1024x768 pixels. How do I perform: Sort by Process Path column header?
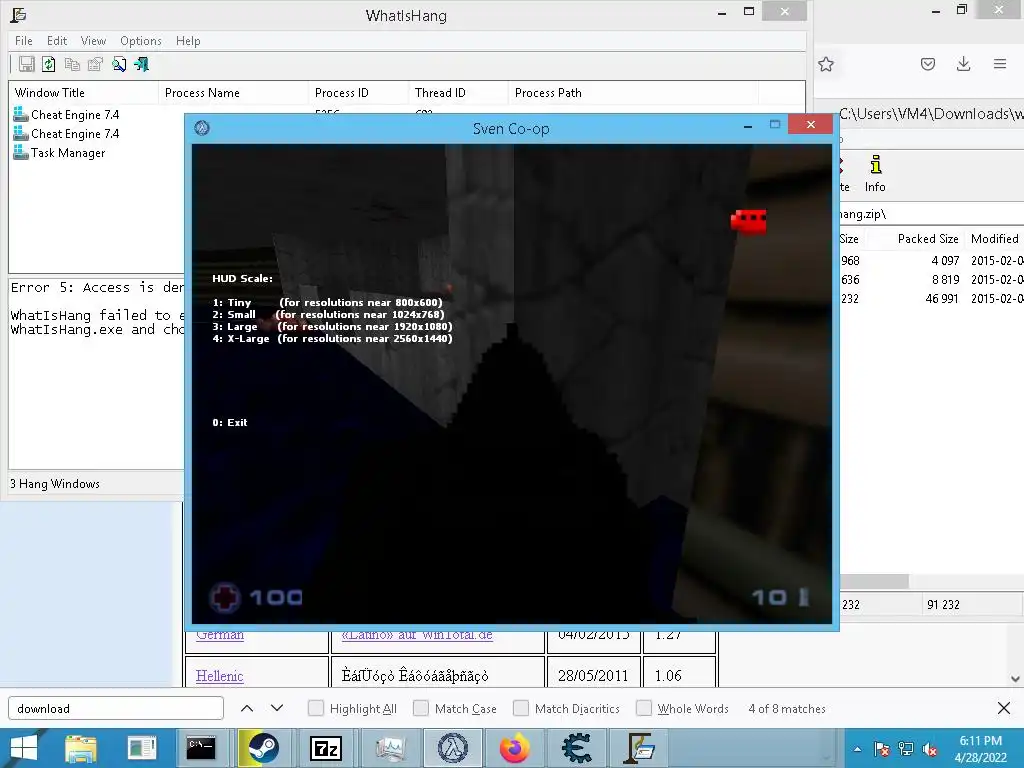point(633,93)
